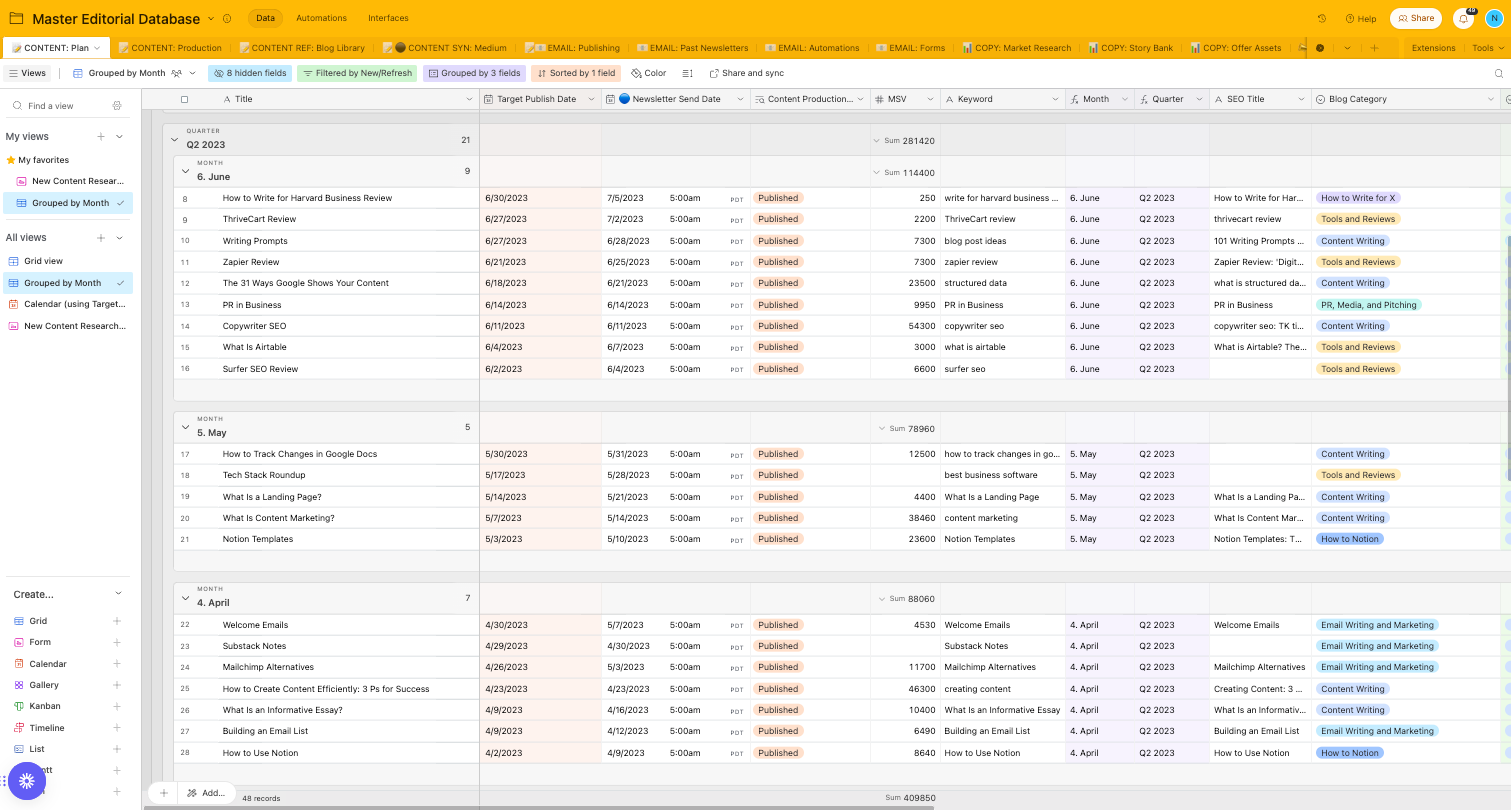Open the Title column dropdown arrow
The image size is (1511, 810).
click(469, 99)
